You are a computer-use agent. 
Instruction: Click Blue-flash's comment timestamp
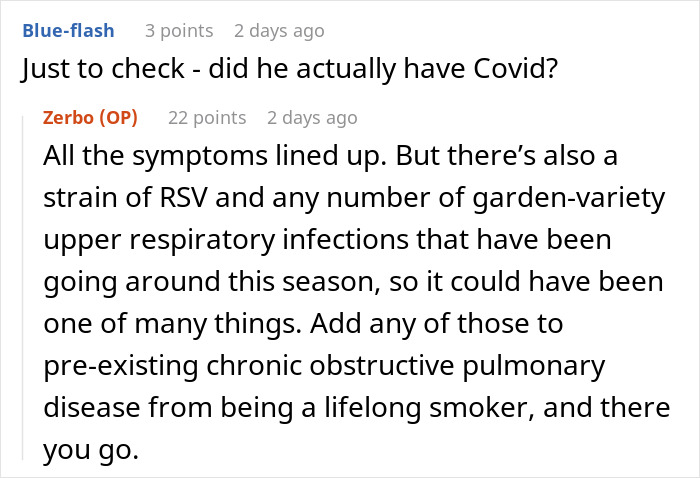pyautogui.click(x=278, y=30)
